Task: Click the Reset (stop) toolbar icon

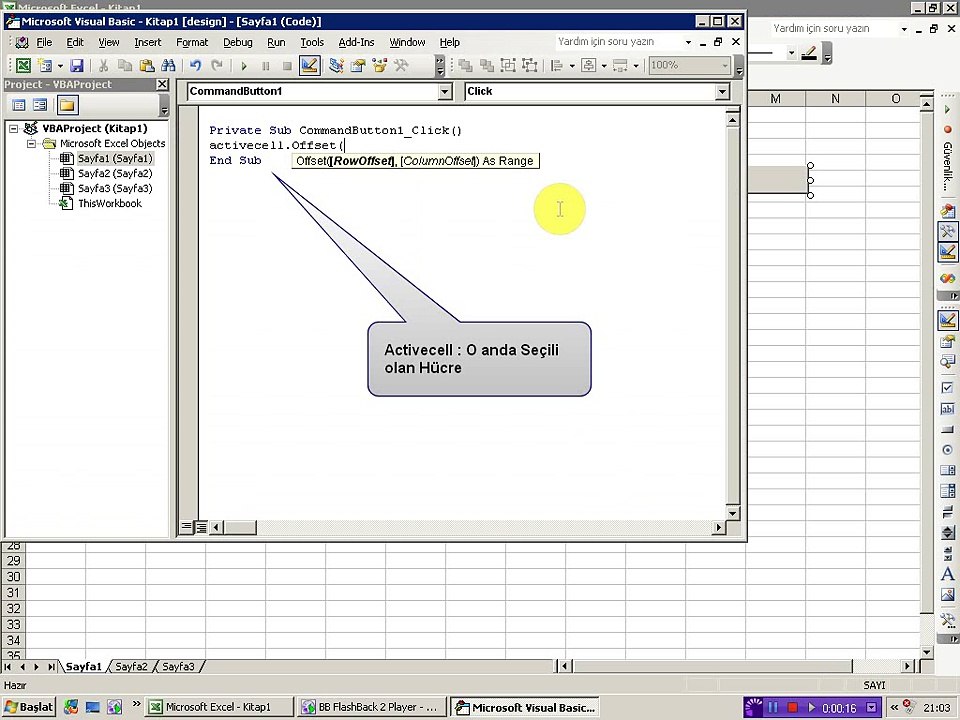Action: [x=287, y=66]
